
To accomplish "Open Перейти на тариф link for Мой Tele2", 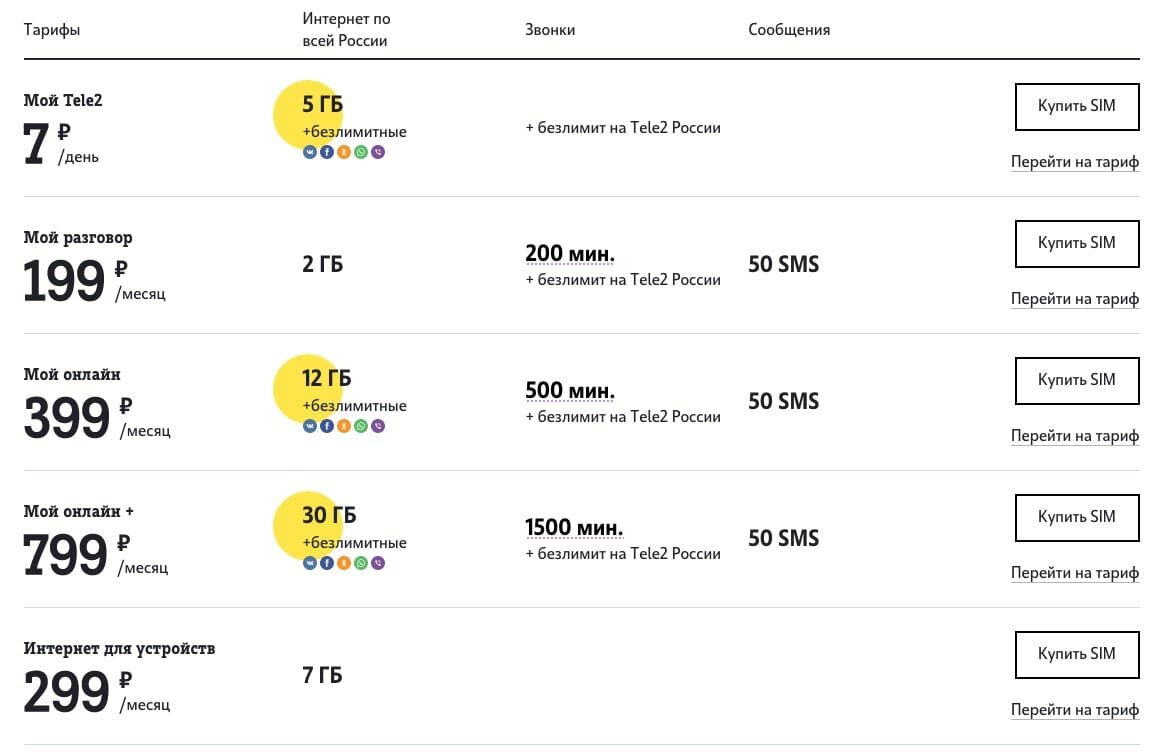I will pos(1074,162).
